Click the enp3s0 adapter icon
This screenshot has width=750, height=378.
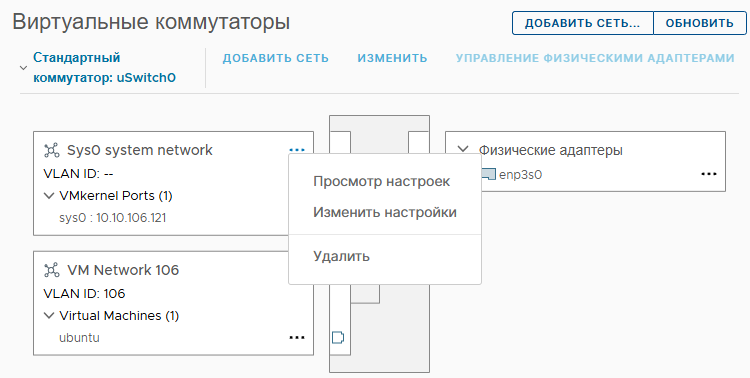click(x=488, y=174)
